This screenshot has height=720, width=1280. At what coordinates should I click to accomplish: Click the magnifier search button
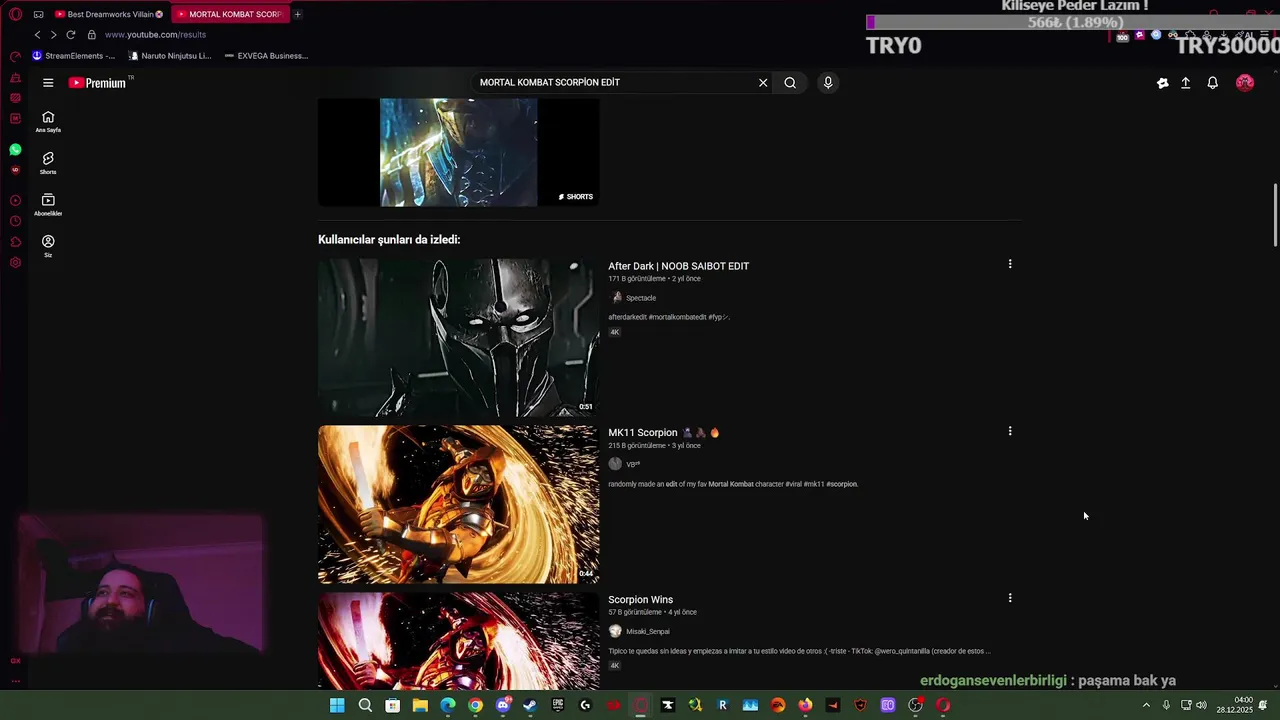790,83
